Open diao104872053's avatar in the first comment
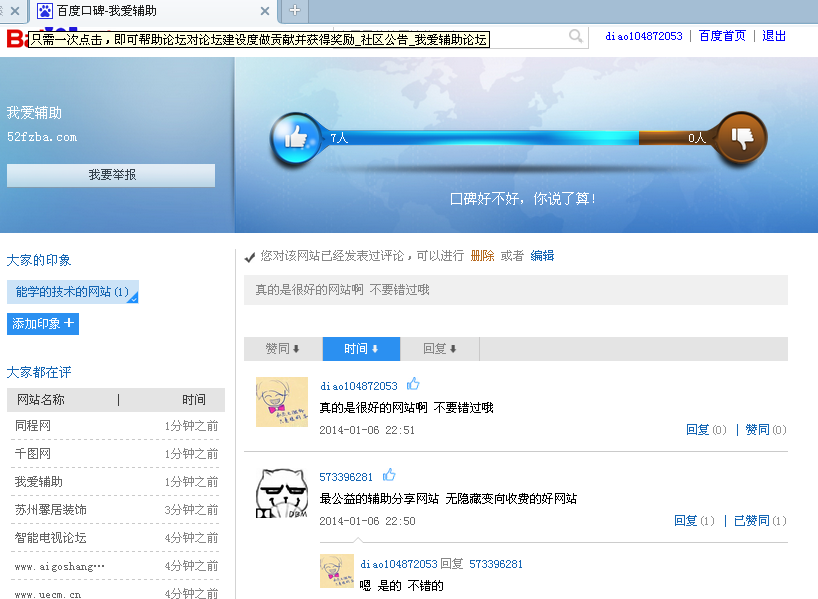Screen dimensions: 818x599 (x=282, y=402)
